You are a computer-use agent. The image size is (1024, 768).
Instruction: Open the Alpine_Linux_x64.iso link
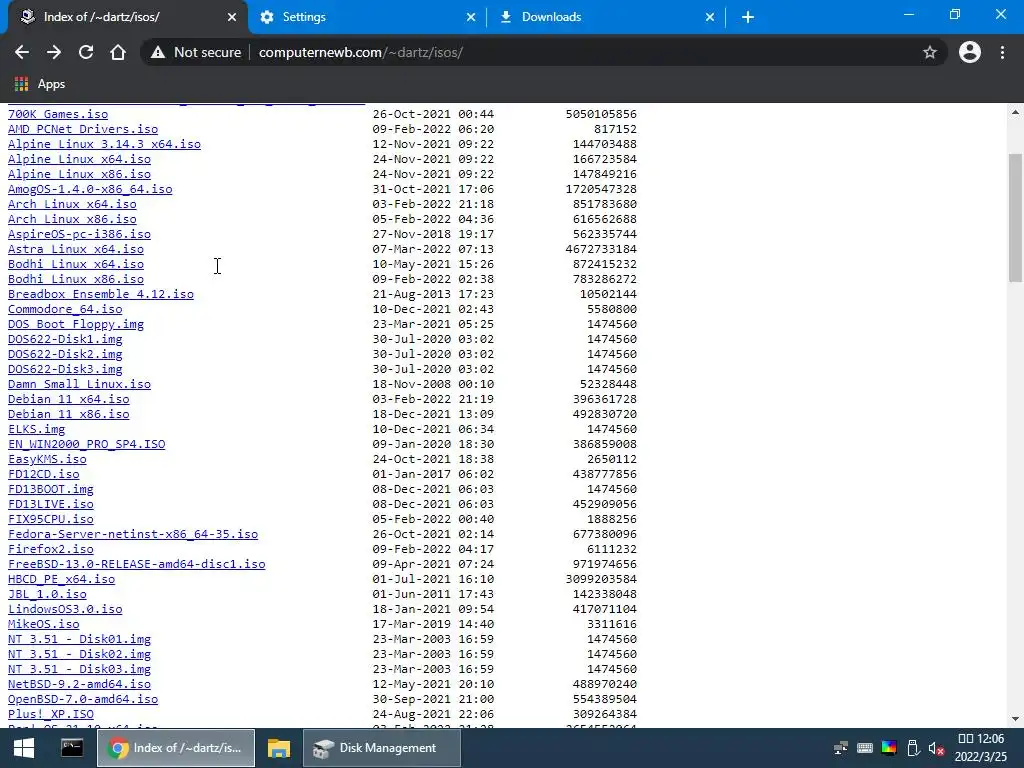(x=80, y=159)
